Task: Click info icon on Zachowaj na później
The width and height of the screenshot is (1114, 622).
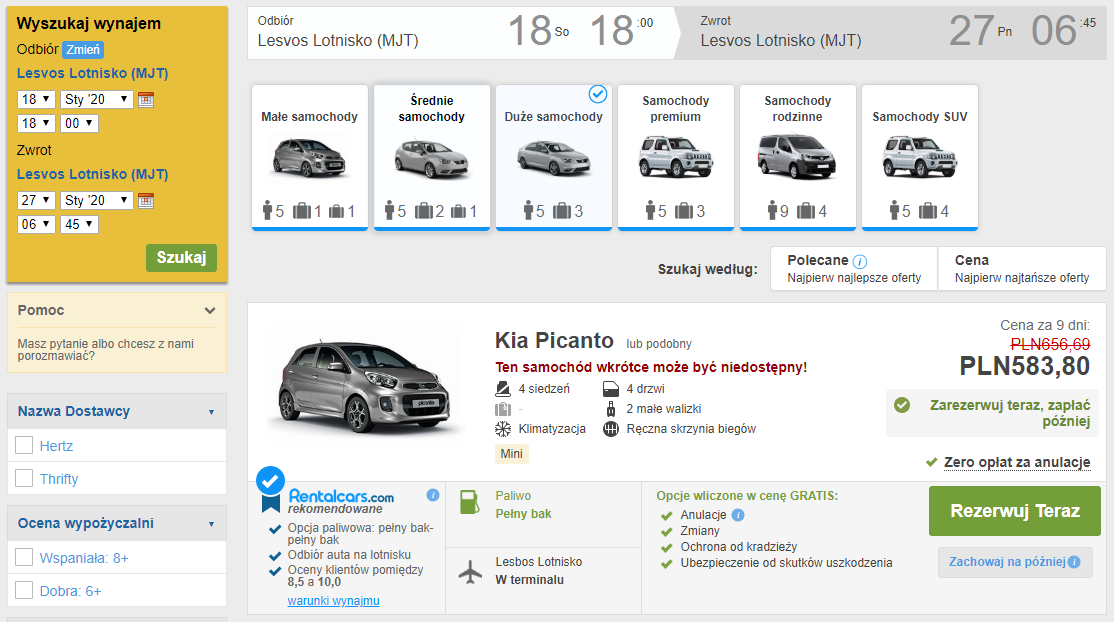Action: click(x=1074, y=562)
